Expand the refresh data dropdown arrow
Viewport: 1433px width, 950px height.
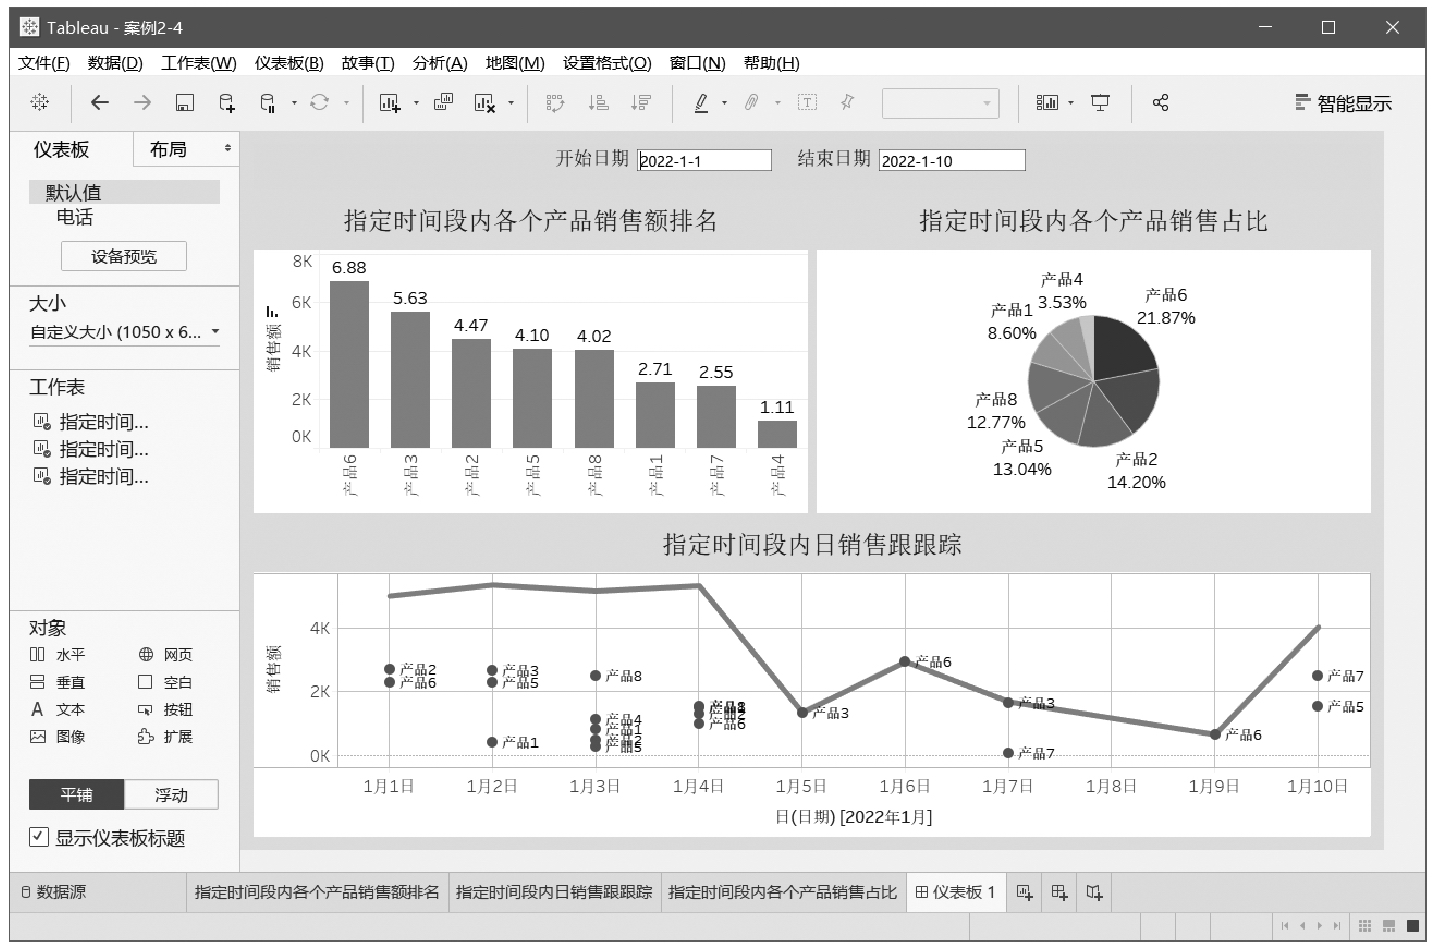click(346, 103)
